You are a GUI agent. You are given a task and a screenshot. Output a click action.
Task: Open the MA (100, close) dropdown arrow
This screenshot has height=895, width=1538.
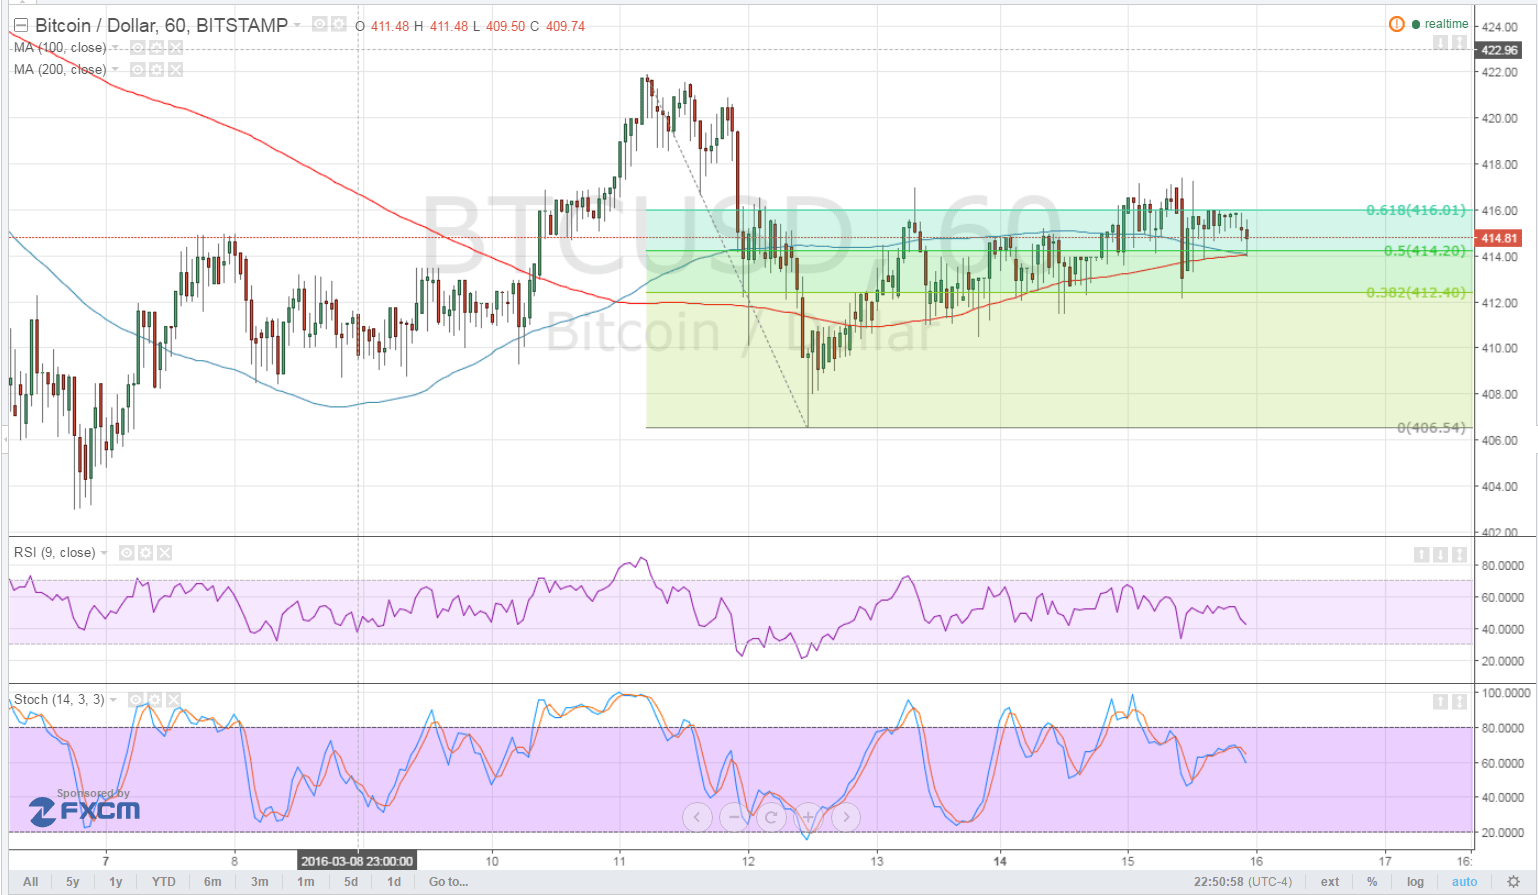click(x=115, y=47)
